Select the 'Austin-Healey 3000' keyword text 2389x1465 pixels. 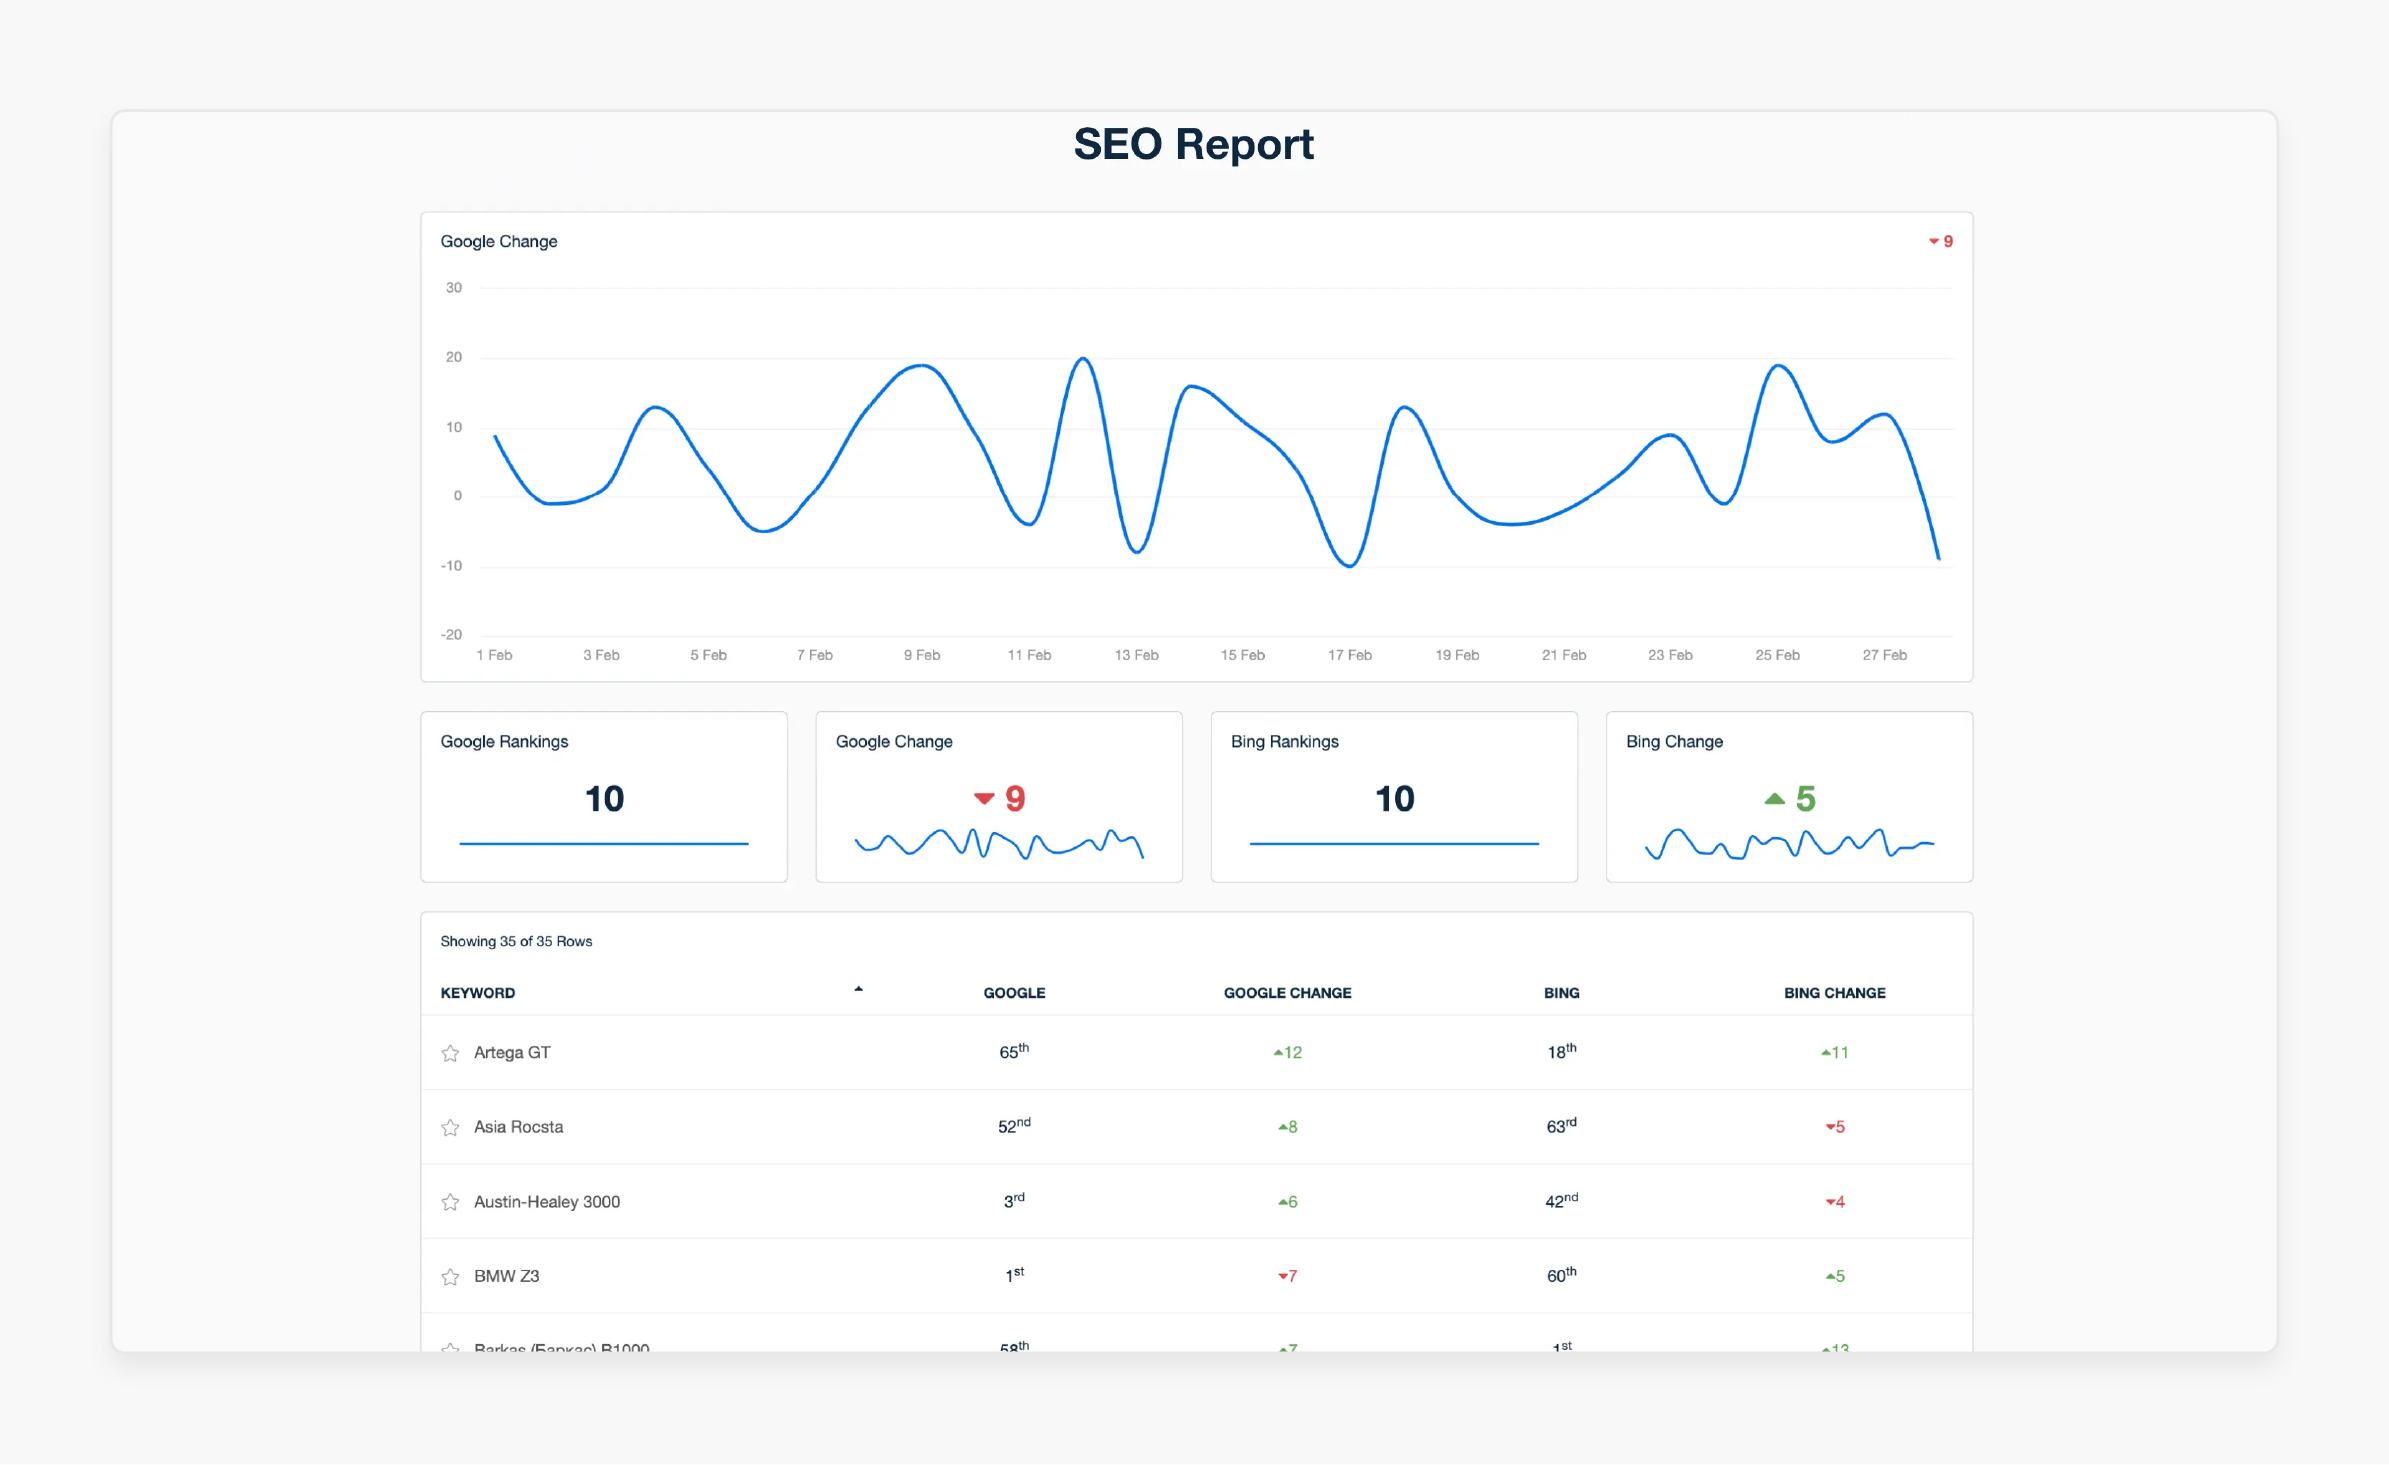coord(547,1202)
